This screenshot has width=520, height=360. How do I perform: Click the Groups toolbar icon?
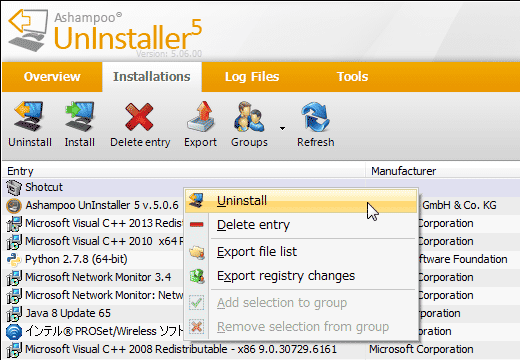(249, 116)
